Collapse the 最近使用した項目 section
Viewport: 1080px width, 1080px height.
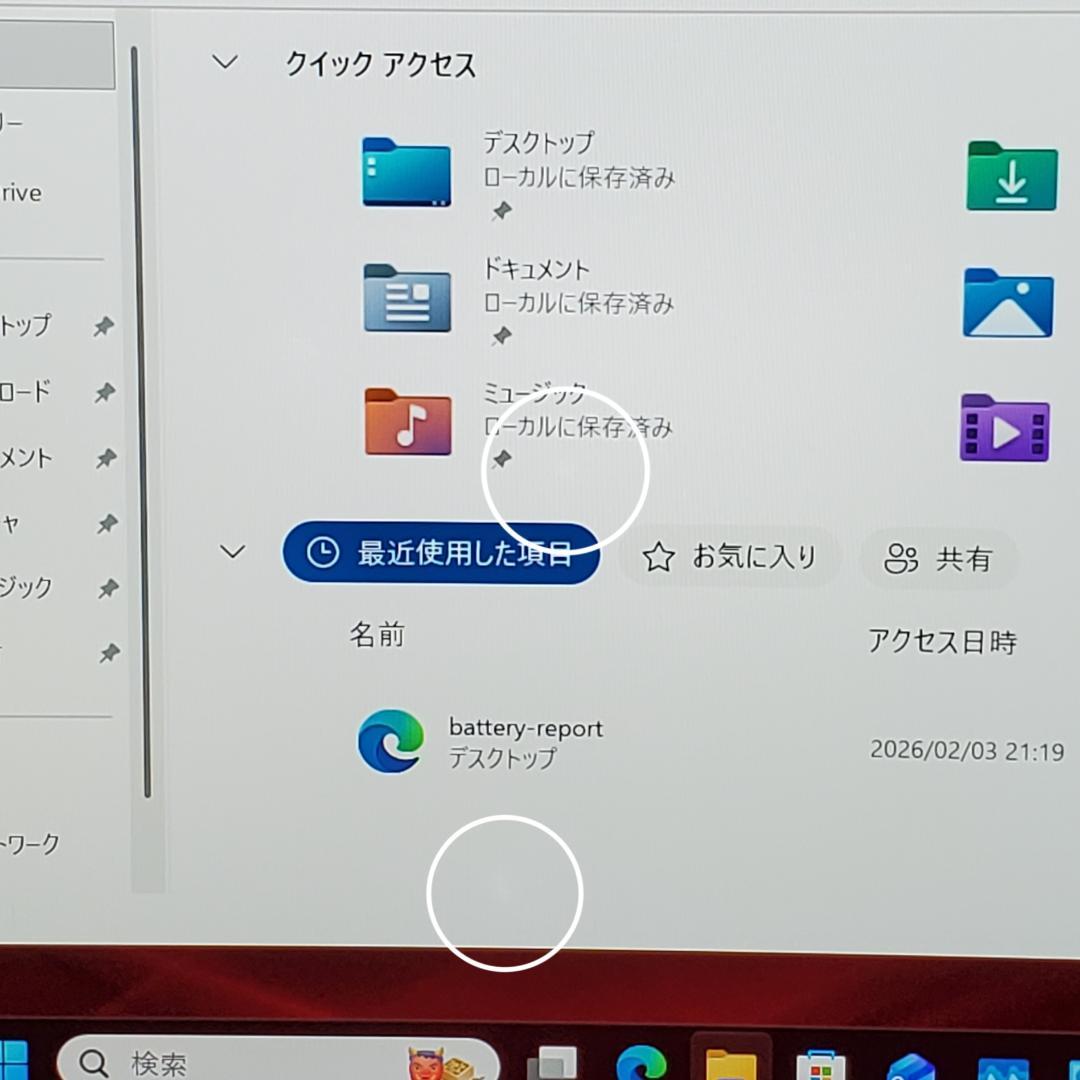click(x=232, y=551)
